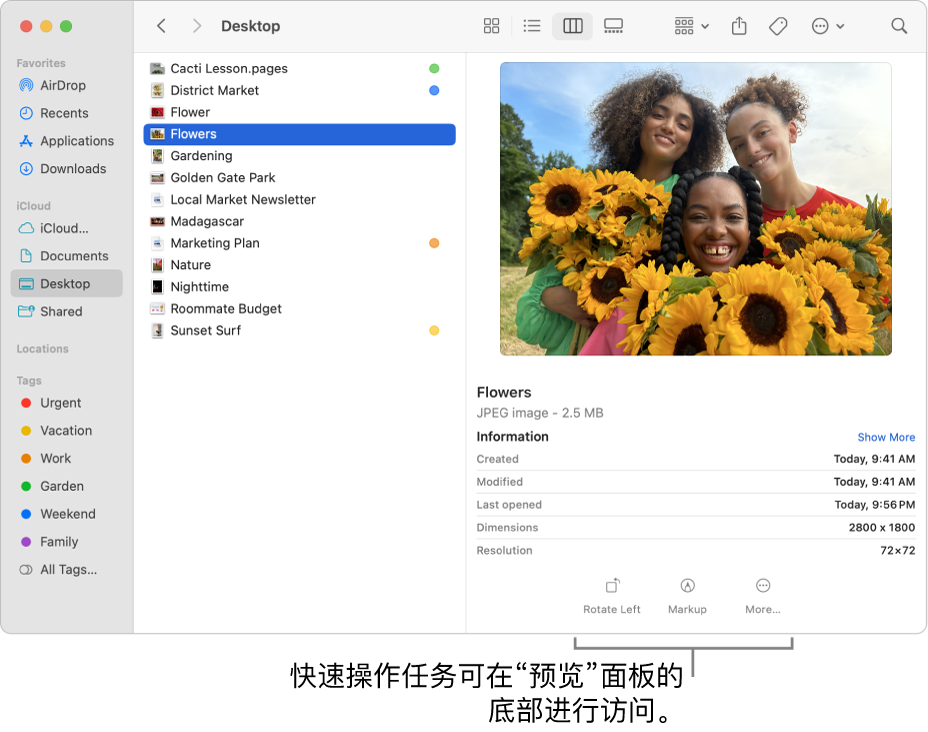The width and height of the screenshot is (928, 732).
Task: Switch to column view
Action: tap(572, 26)
